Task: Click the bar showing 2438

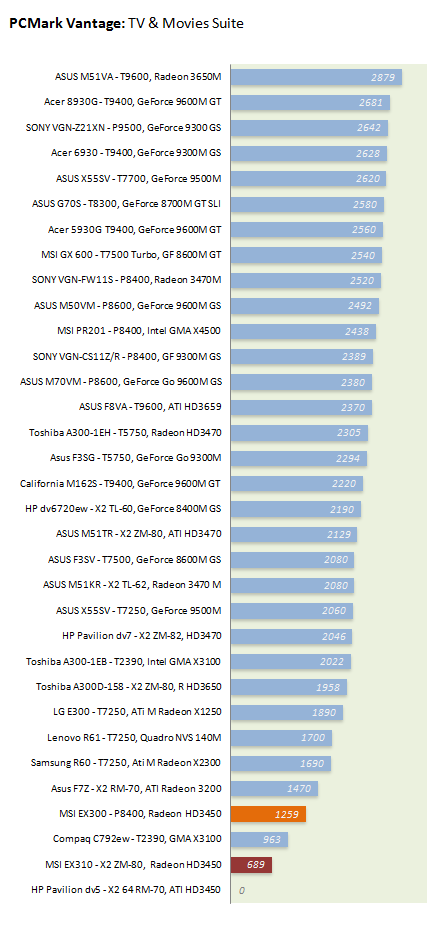Action: (303, 332)
